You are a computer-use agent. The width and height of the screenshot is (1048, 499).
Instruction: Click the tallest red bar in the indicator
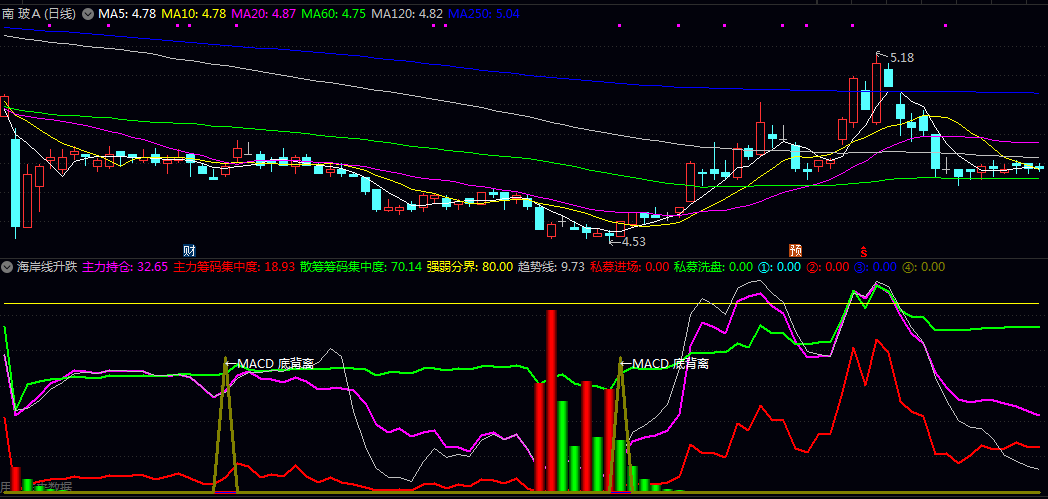pyautogui.click(x=551, y=401)
